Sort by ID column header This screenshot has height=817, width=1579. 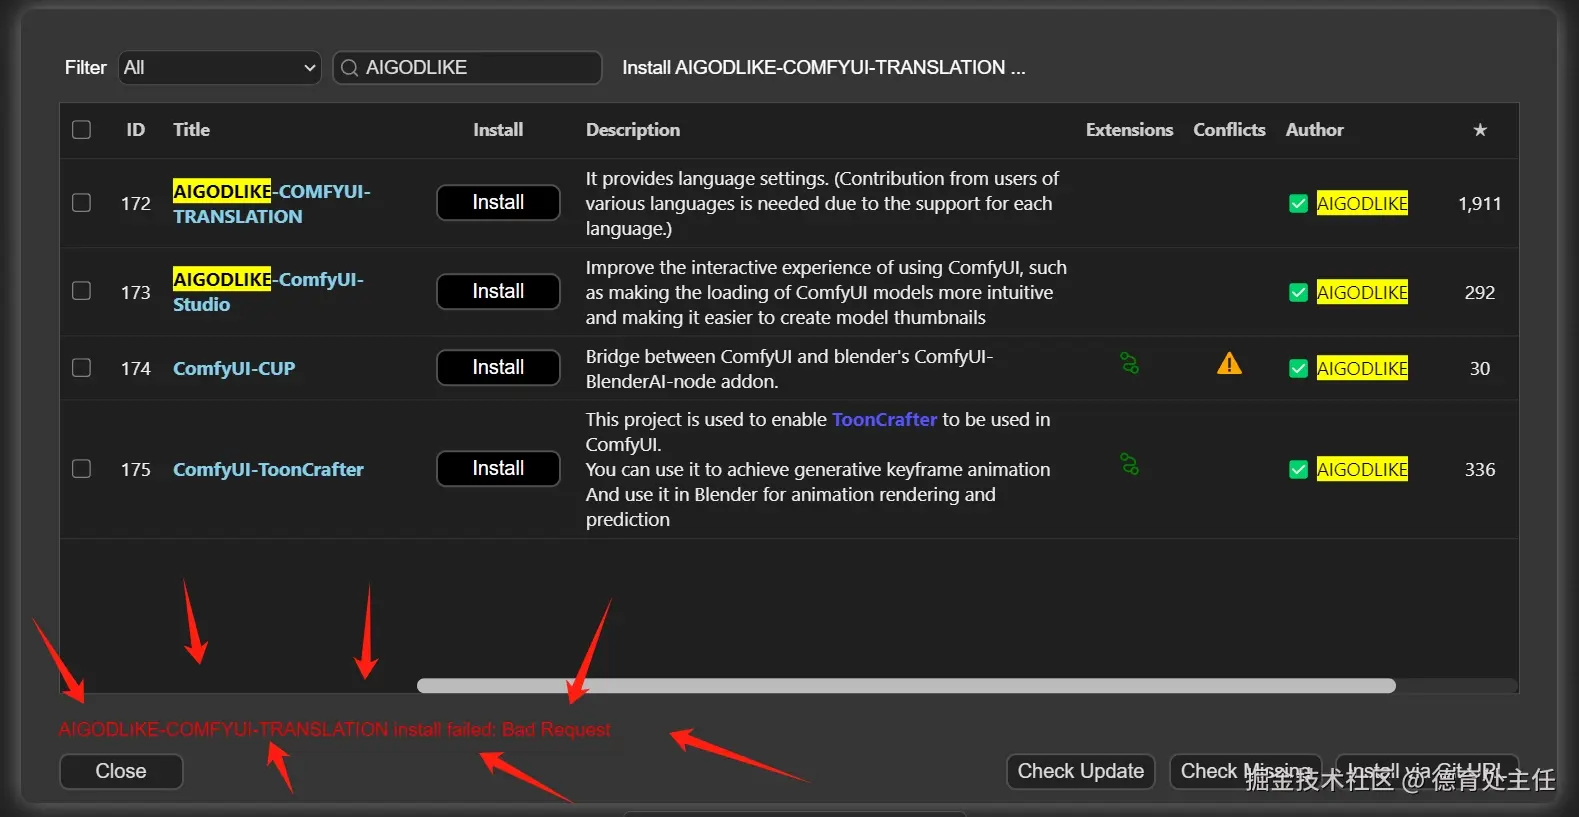pos(136,130)
